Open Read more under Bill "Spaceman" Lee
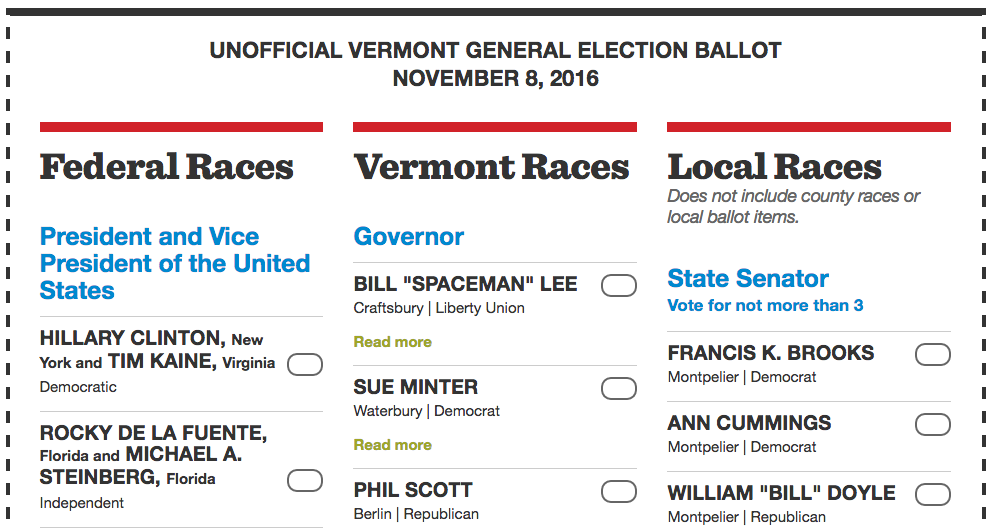 pyautogui.click(x=393, y=342)
